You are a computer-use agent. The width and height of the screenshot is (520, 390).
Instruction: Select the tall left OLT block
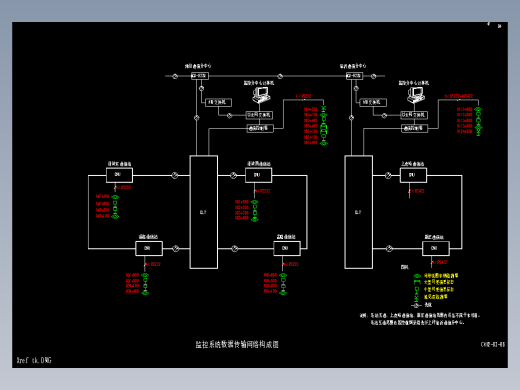click(204, 212)
